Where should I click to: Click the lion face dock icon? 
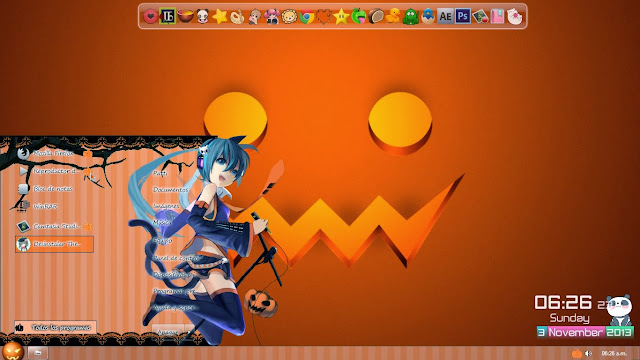tap(289, 17)
